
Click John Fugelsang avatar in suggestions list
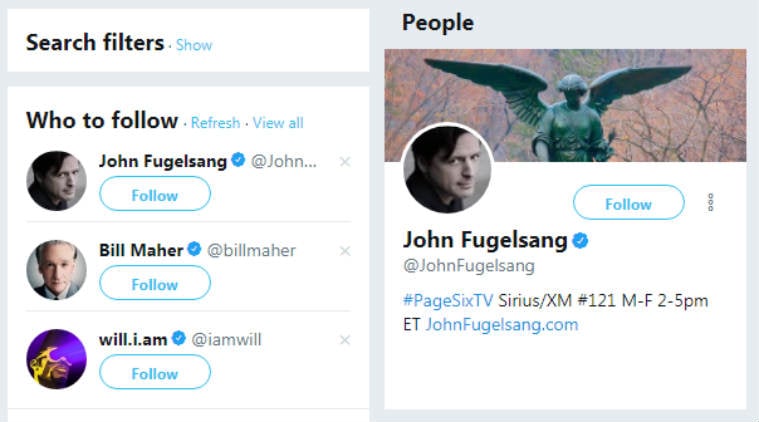pyautogui.click(x=57, y=181)
